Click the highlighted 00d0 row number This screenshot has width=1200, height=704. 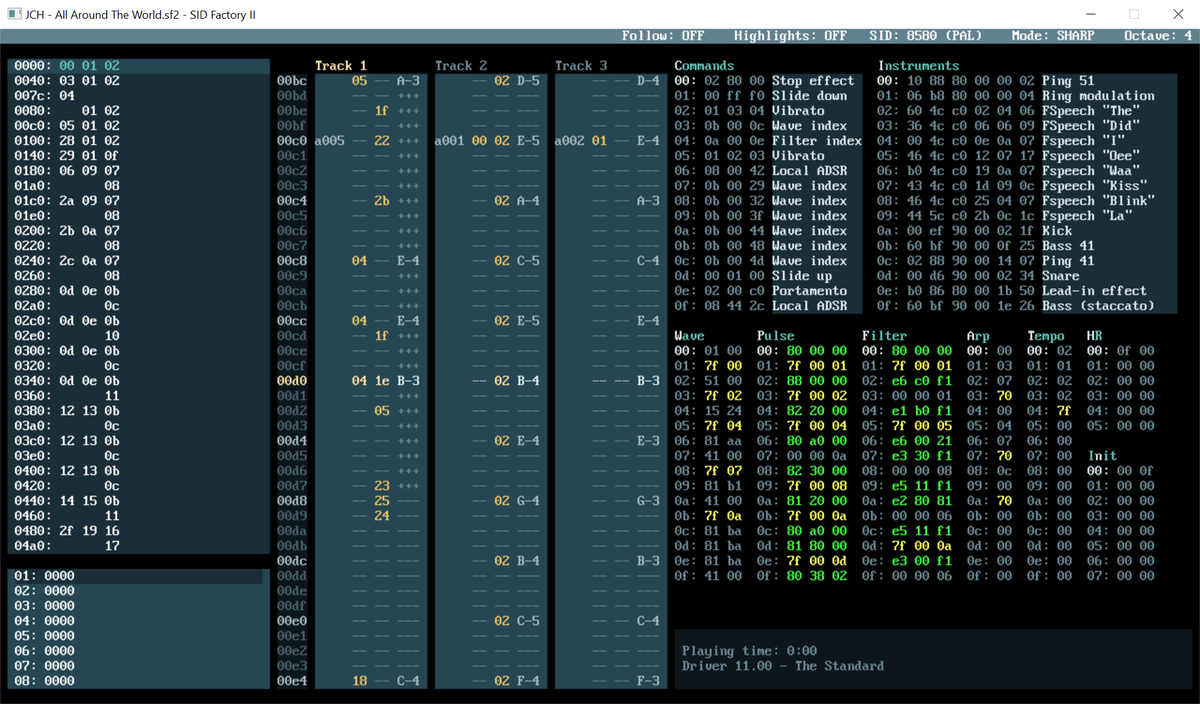click(x=292, y=381)
